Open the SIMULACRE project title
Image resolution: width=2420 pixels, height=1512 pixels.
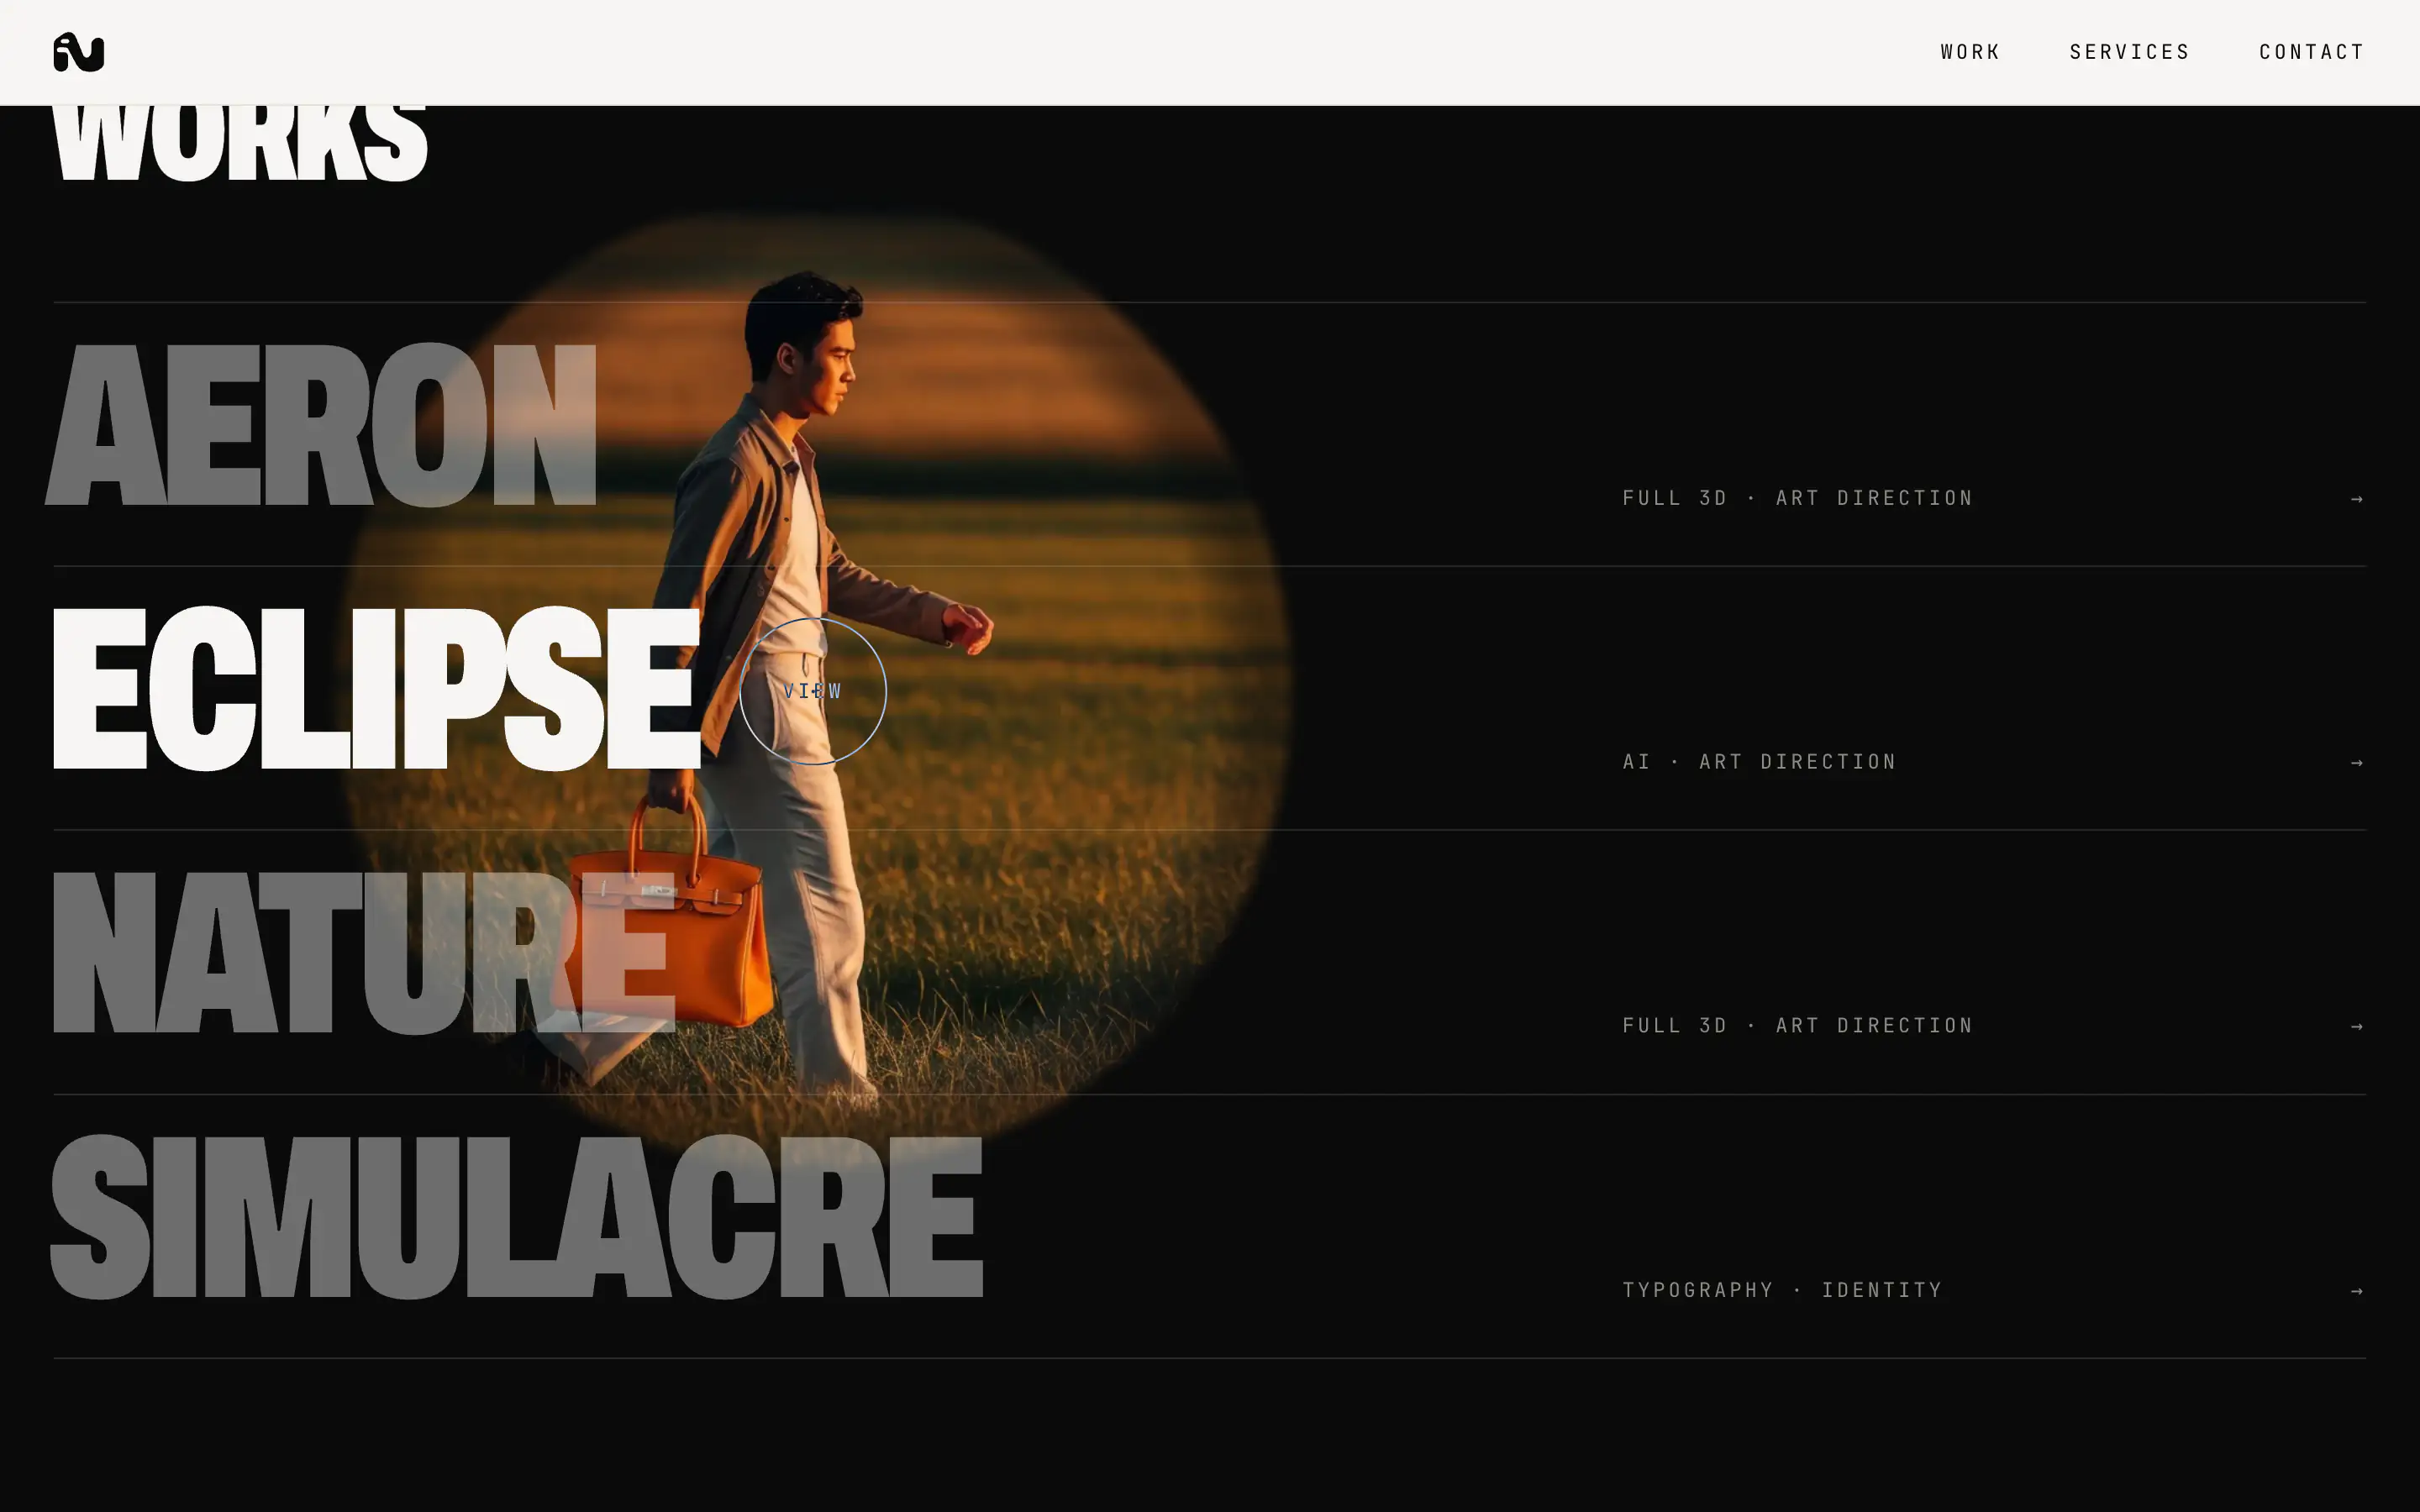click(x=517, y=1216)
